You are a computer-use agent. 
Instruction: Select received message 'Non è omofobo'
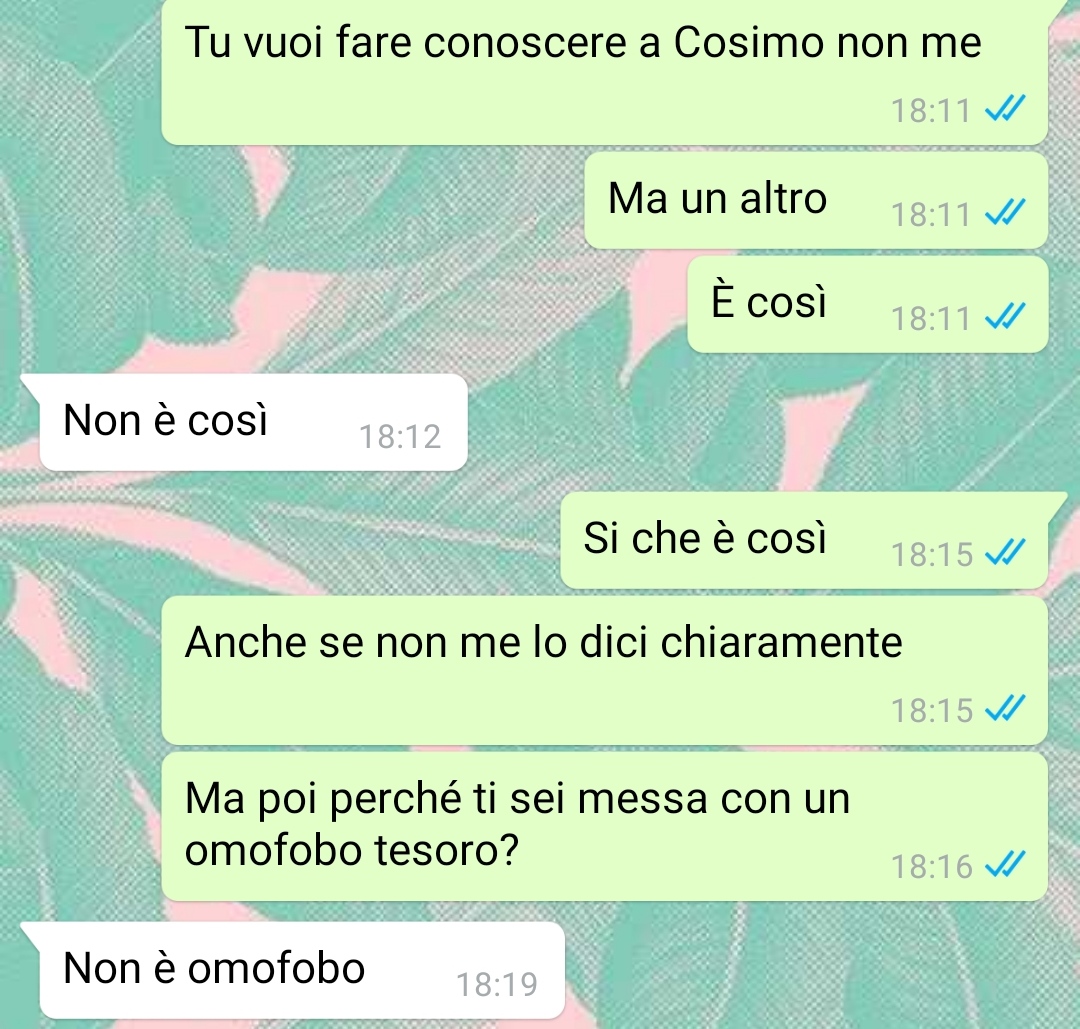[302, 970]
